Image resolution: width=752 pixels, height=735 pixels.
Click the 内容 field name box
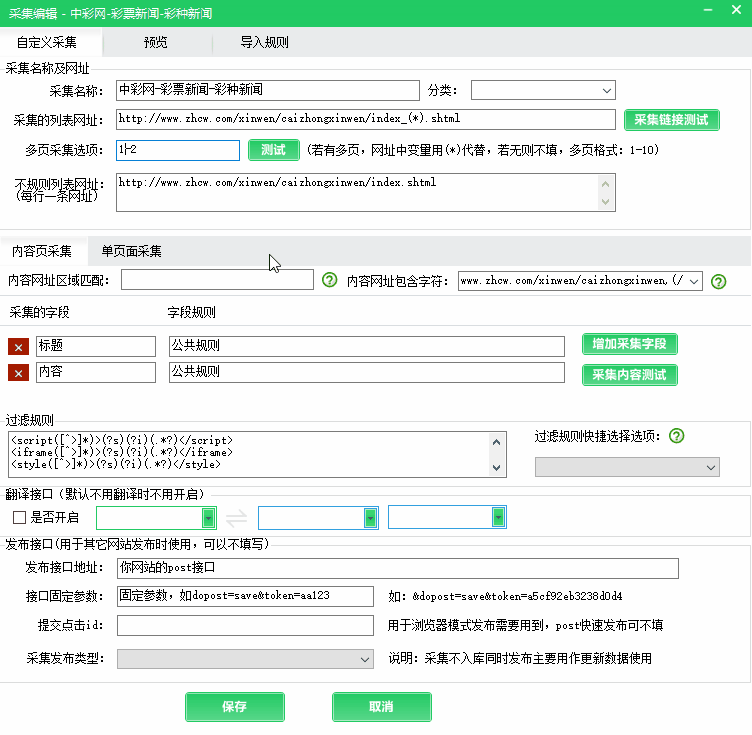pos(96,372)
